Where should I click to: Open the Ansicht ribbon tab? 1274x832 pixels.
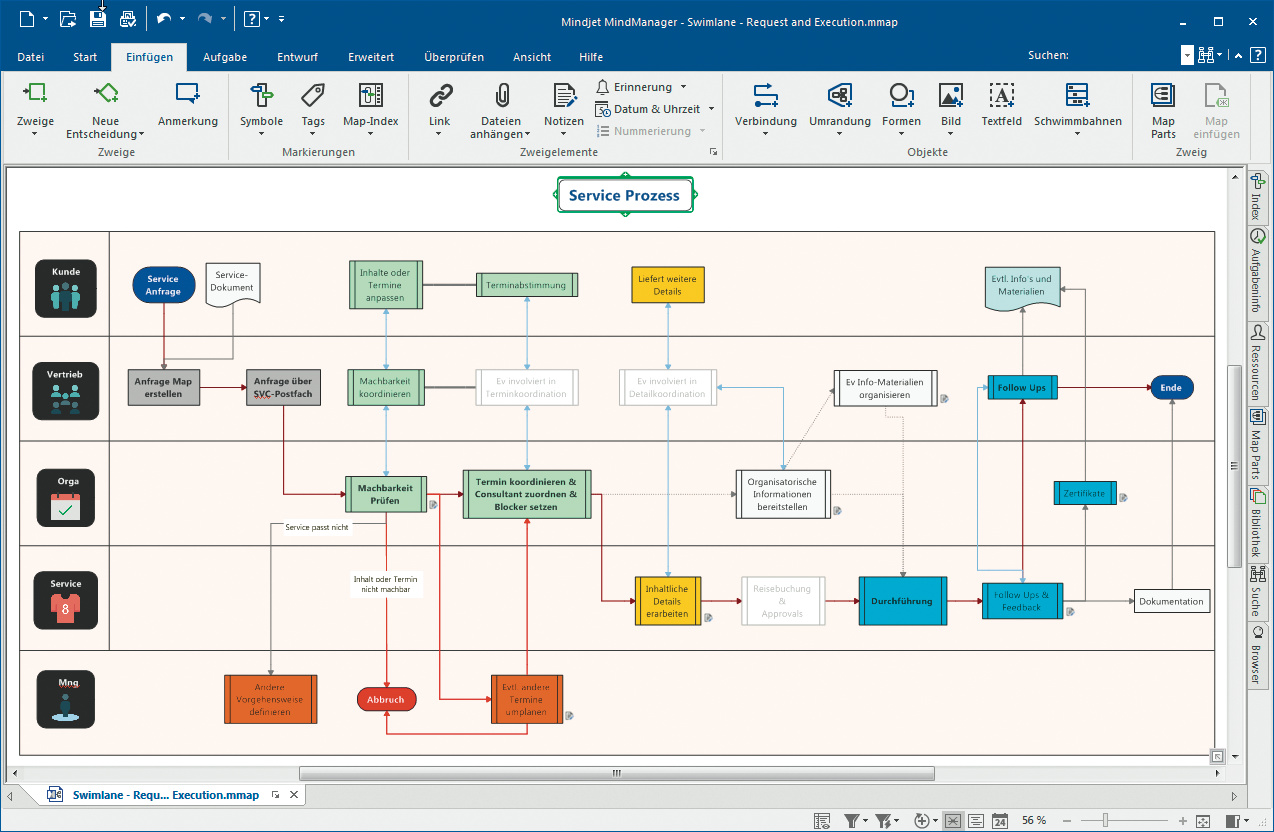531,57
